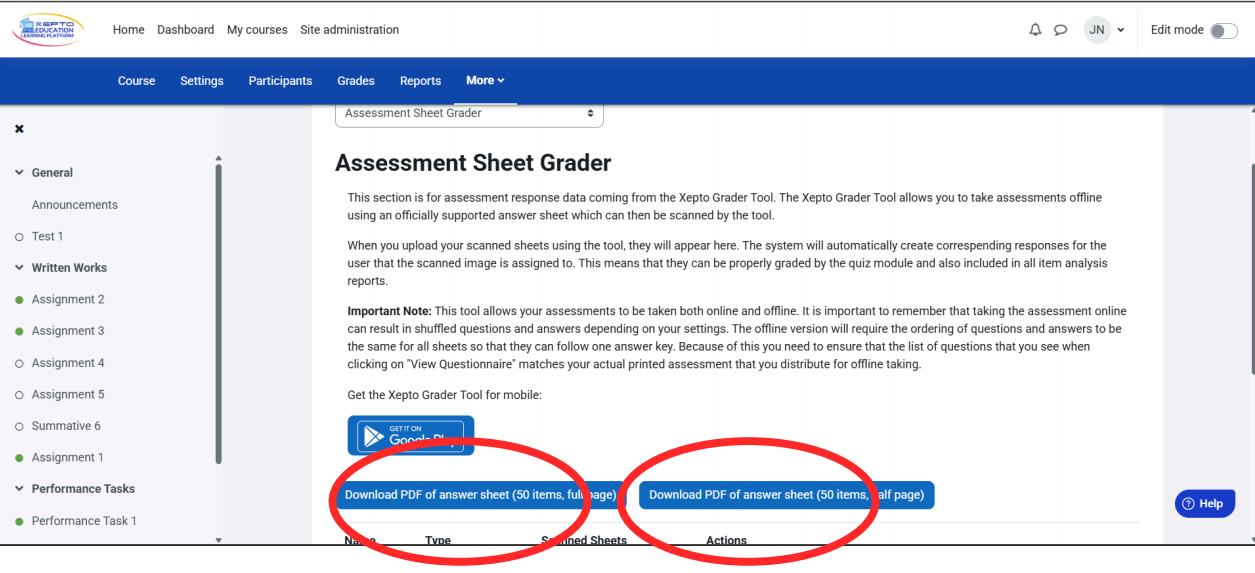This screenshot has width=1255, height=573.
Task: Click the 'Important Note:' bold text
Action: 390,312
